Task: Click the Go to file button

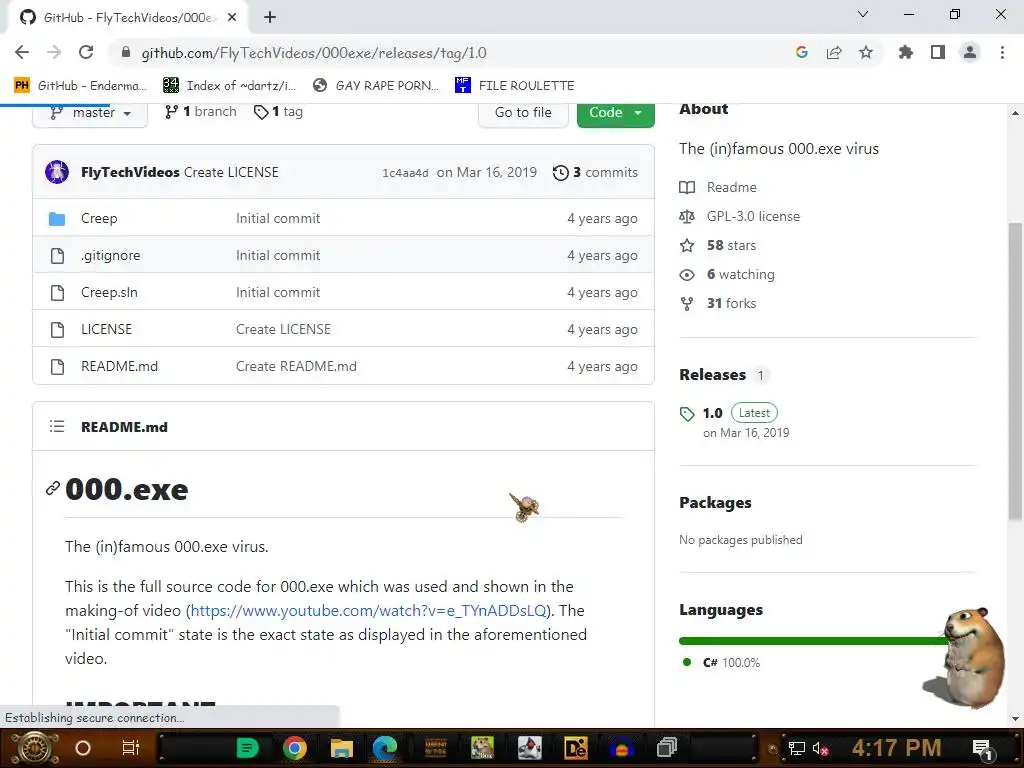Action: [x=523, y=112]
